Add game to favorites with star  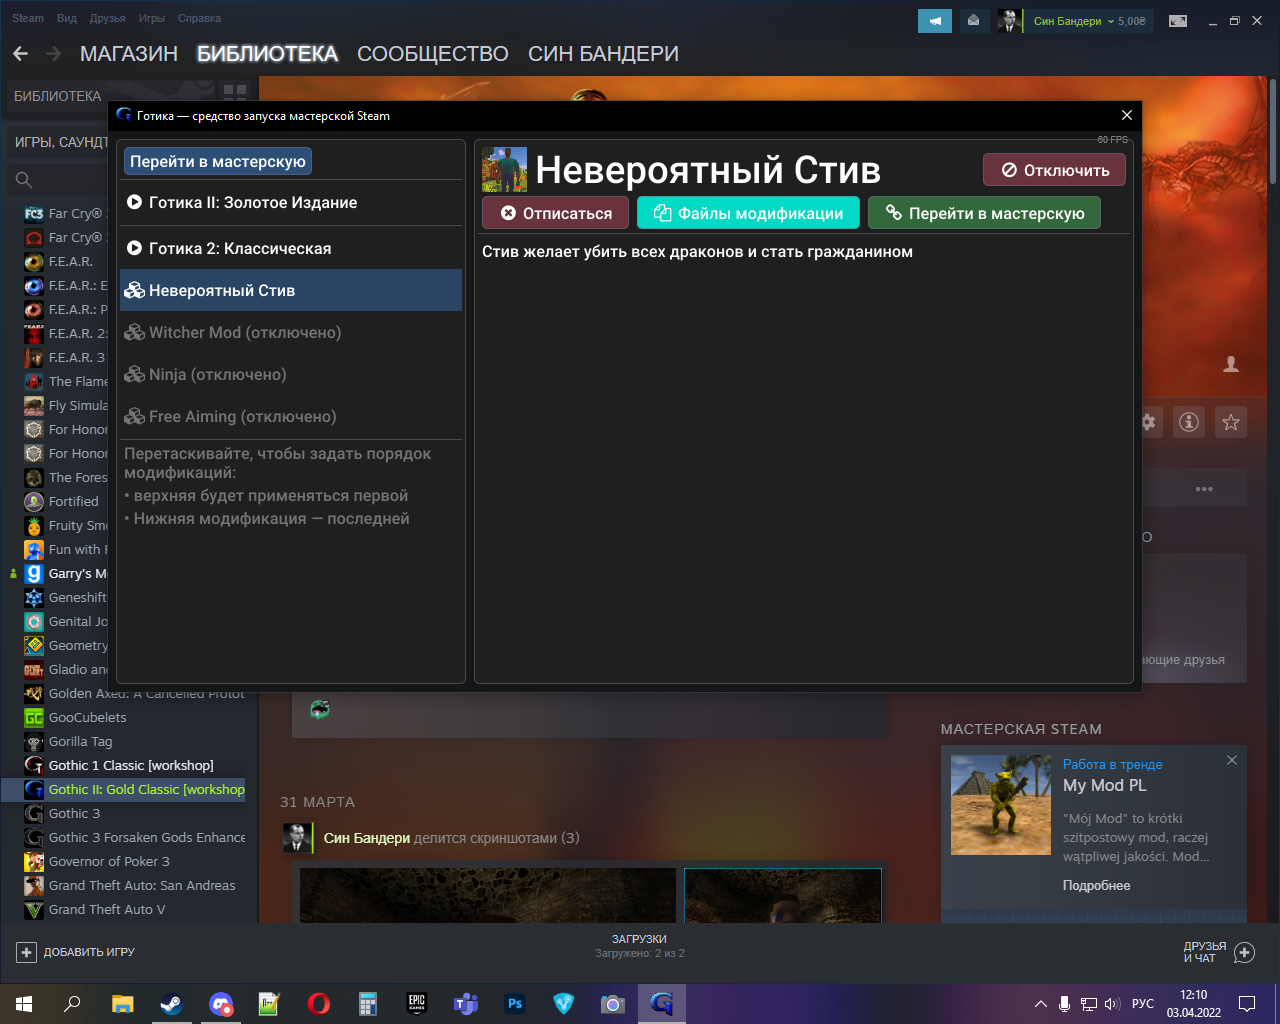[x=1231, y=422]
